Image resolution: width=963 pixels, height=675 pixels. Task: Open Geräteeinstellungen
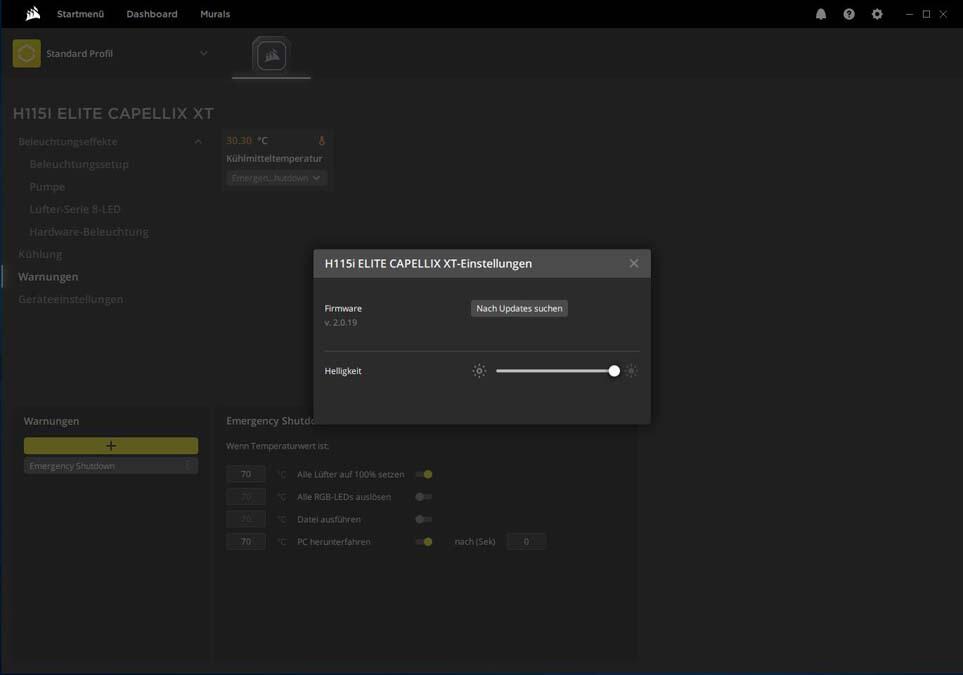[x=71, y=300]
